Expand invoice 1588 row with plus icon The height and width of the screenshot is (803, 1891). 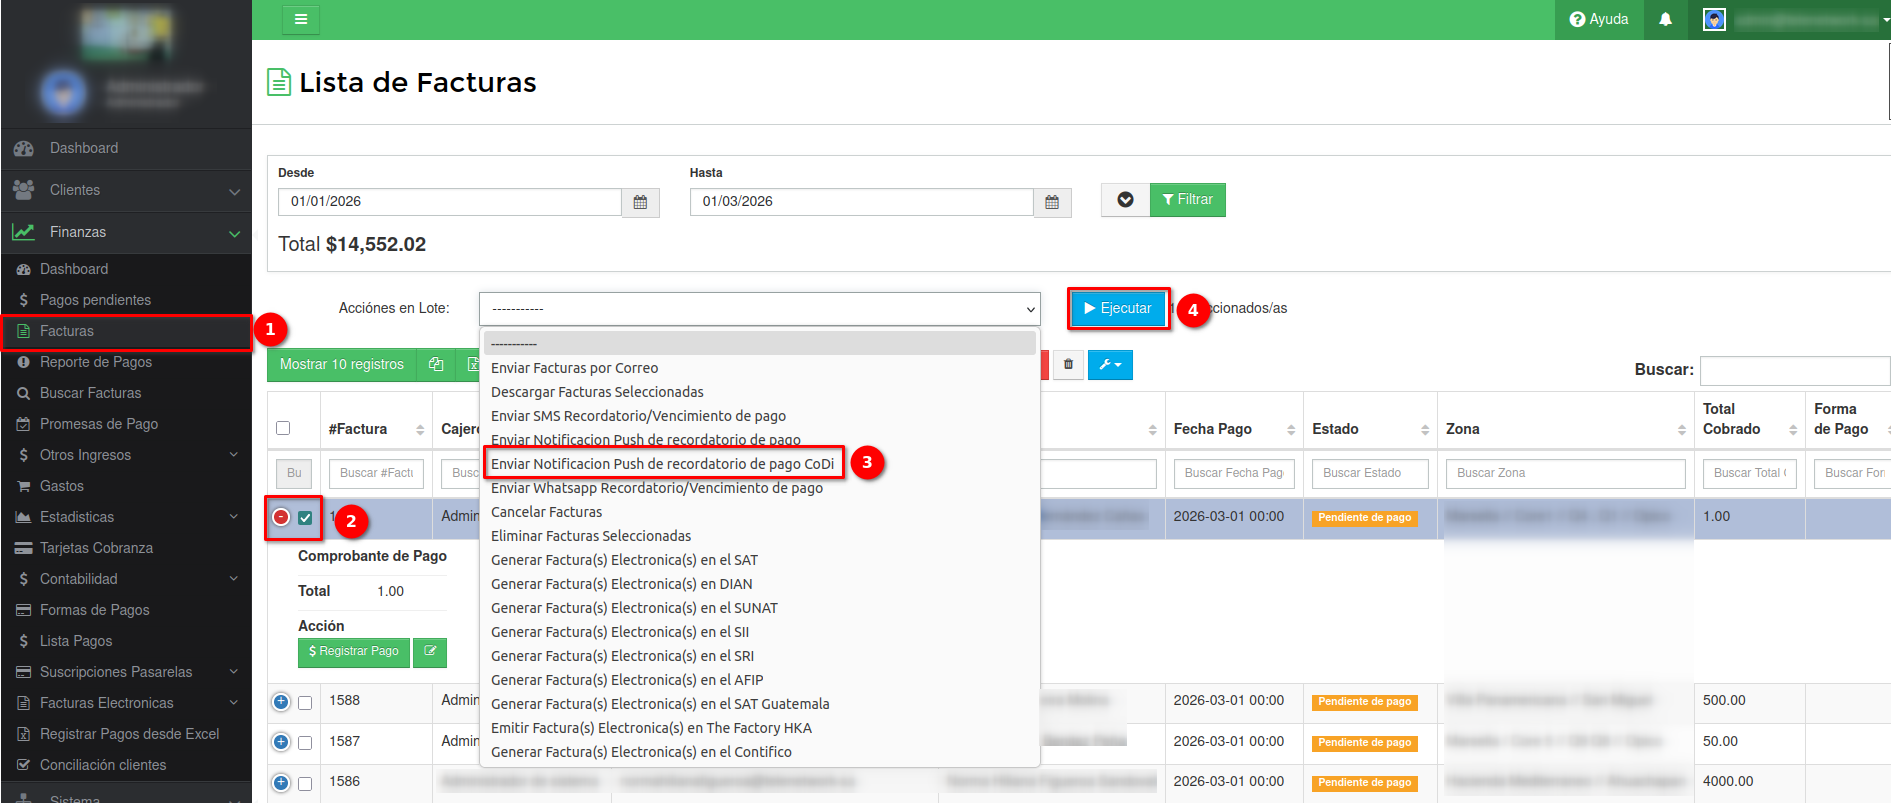(281, 702)
